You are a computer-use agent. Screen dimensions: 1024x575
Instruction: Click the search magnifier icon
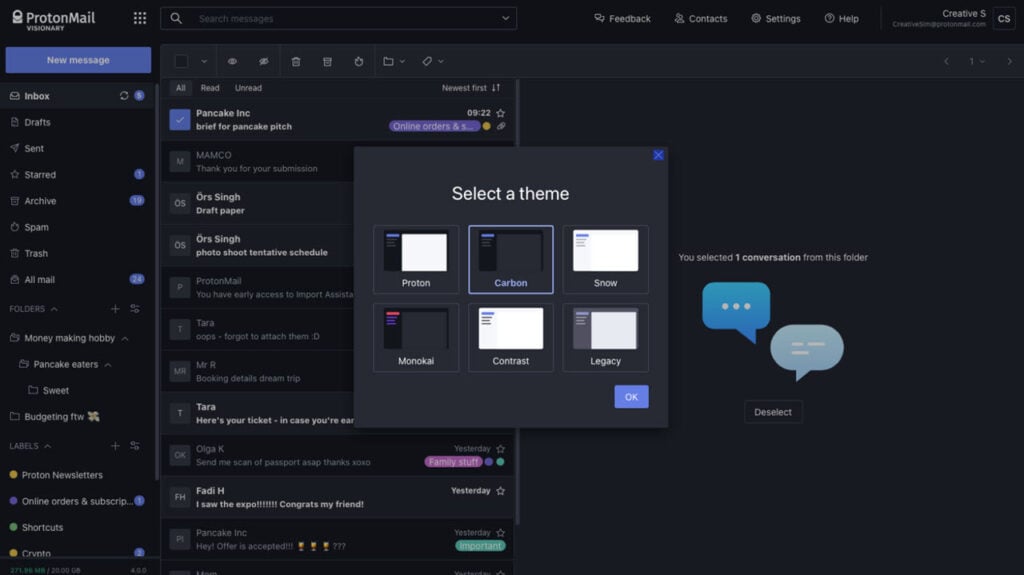[x=176, y=18]
